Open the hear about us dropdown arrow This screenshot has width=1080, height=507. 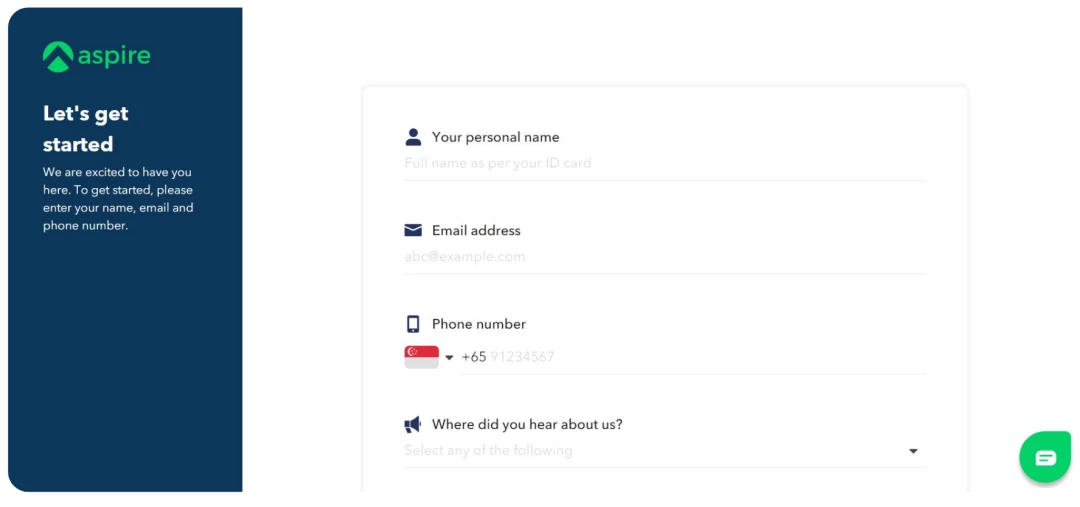point(913,451)
